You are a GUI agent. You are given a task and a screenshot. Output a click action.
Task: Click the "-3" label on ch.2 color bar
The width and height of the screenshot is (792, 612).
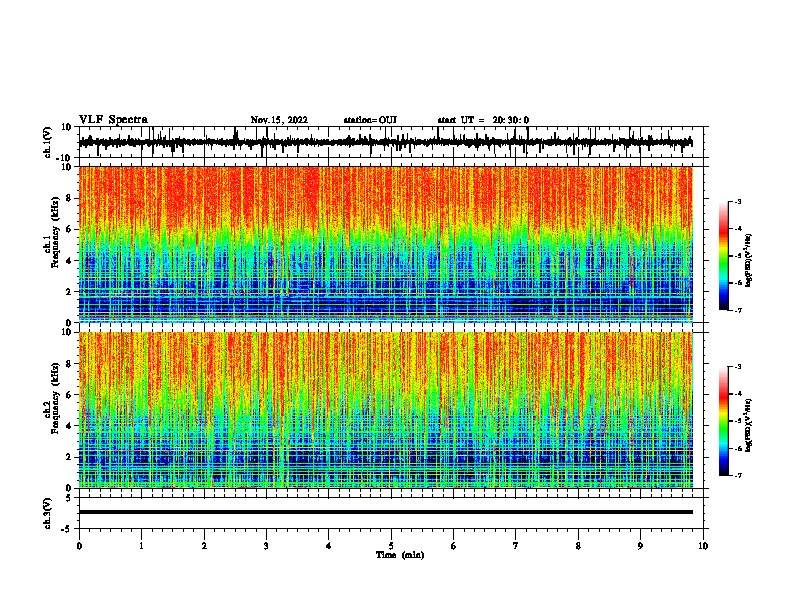[738, 367]
